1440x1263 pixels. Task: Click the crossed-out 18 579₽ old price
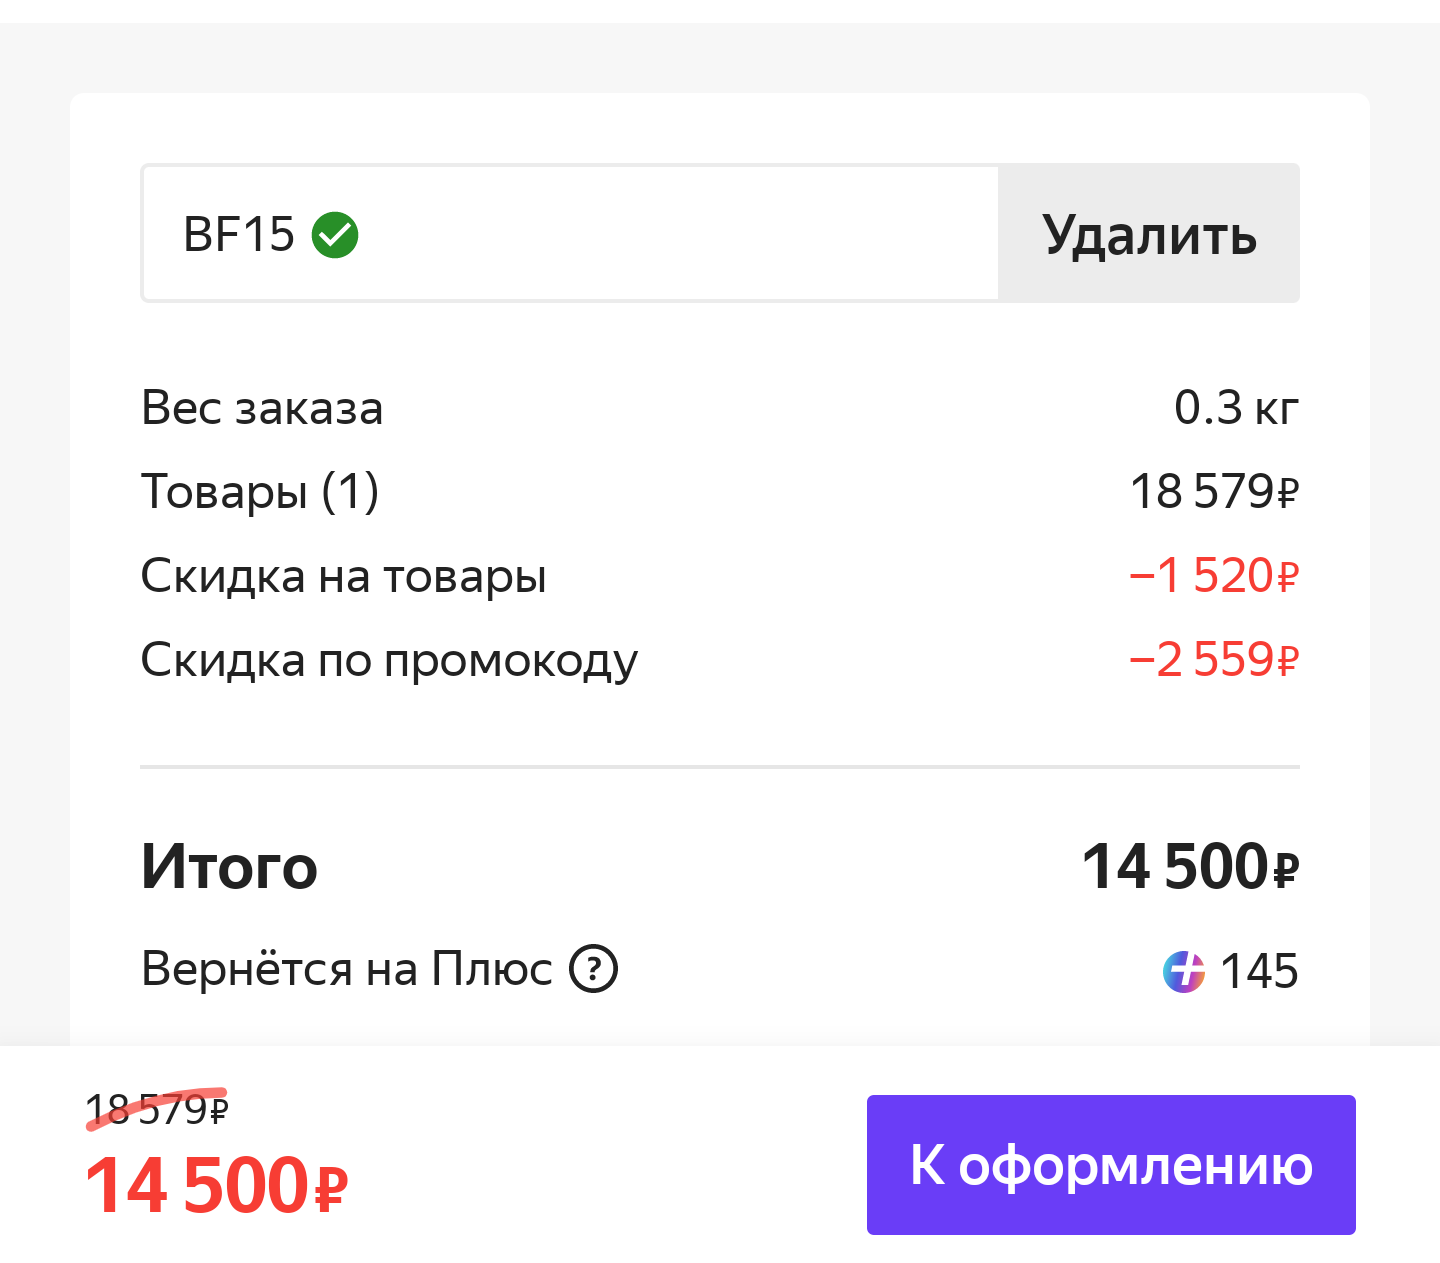point(157,1109)
